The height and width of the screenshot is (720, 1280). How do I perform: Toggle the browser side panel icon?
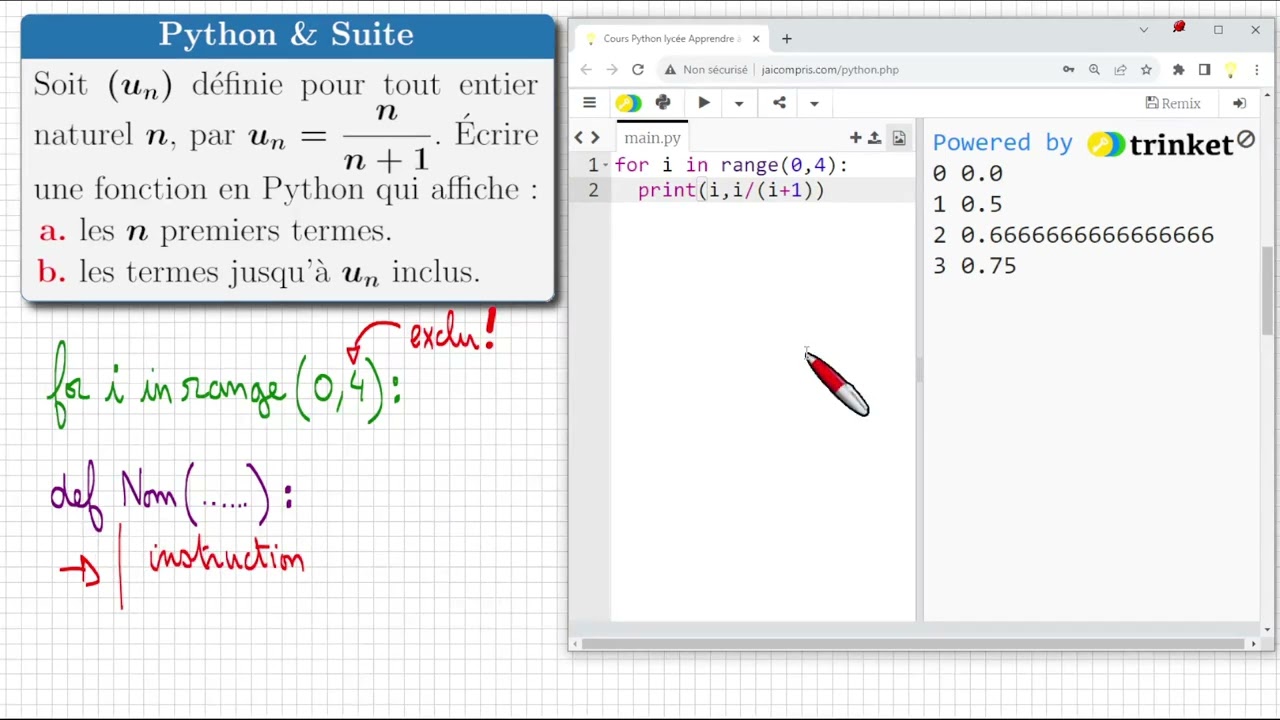[1204, 70]
